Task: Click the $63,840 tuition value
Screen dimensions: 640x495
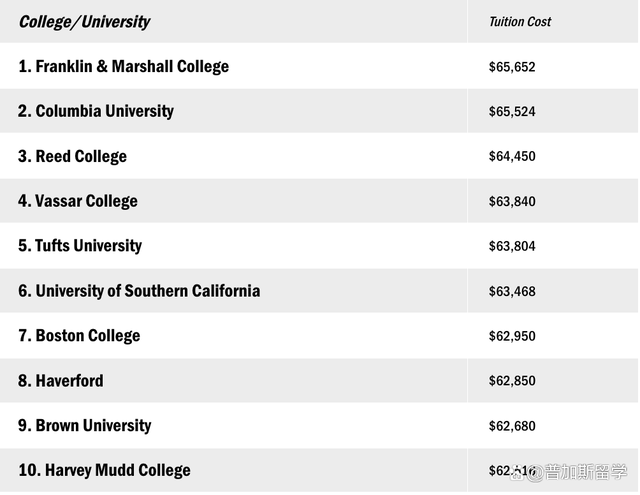Action: click(512, 201)
